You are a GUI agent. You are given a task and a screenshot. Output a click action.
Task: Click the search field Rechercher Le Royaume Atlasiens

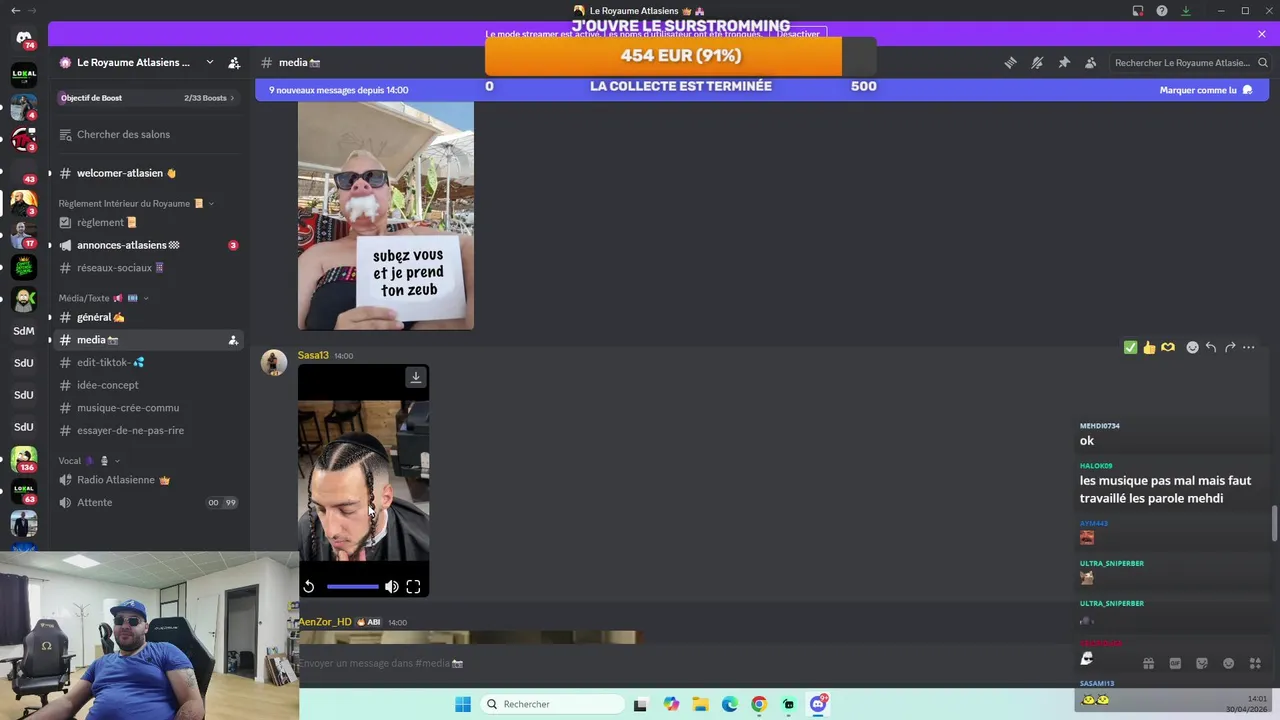1189,62
